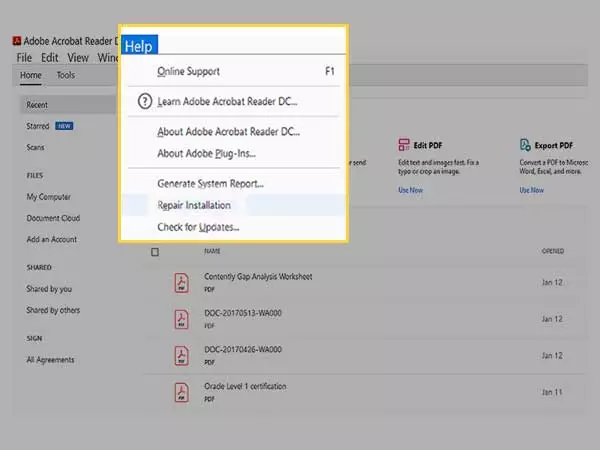Select Repair Installation
The image size is (600, 450).
233,205
